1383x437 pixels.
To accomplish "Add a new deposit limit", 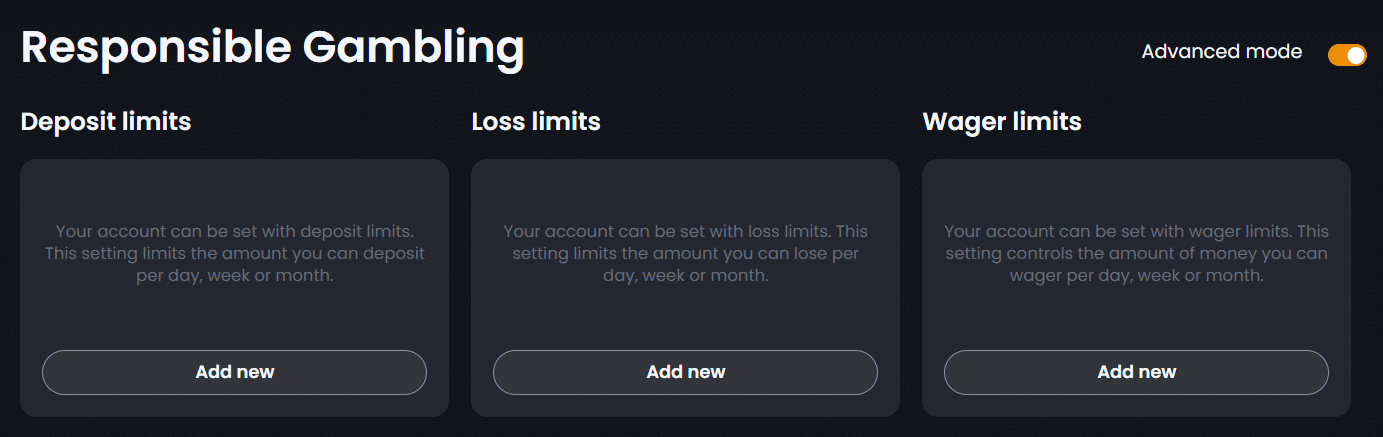I will tap(234, 372).
